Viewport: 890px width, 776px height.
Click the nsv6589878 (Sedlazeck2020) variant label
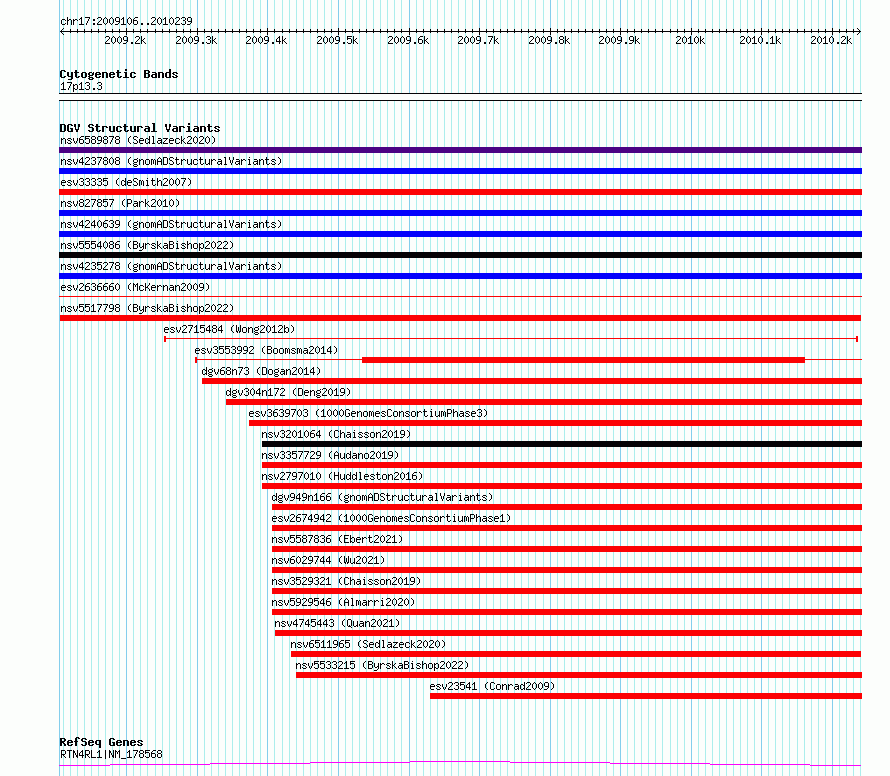coord(138,140)
